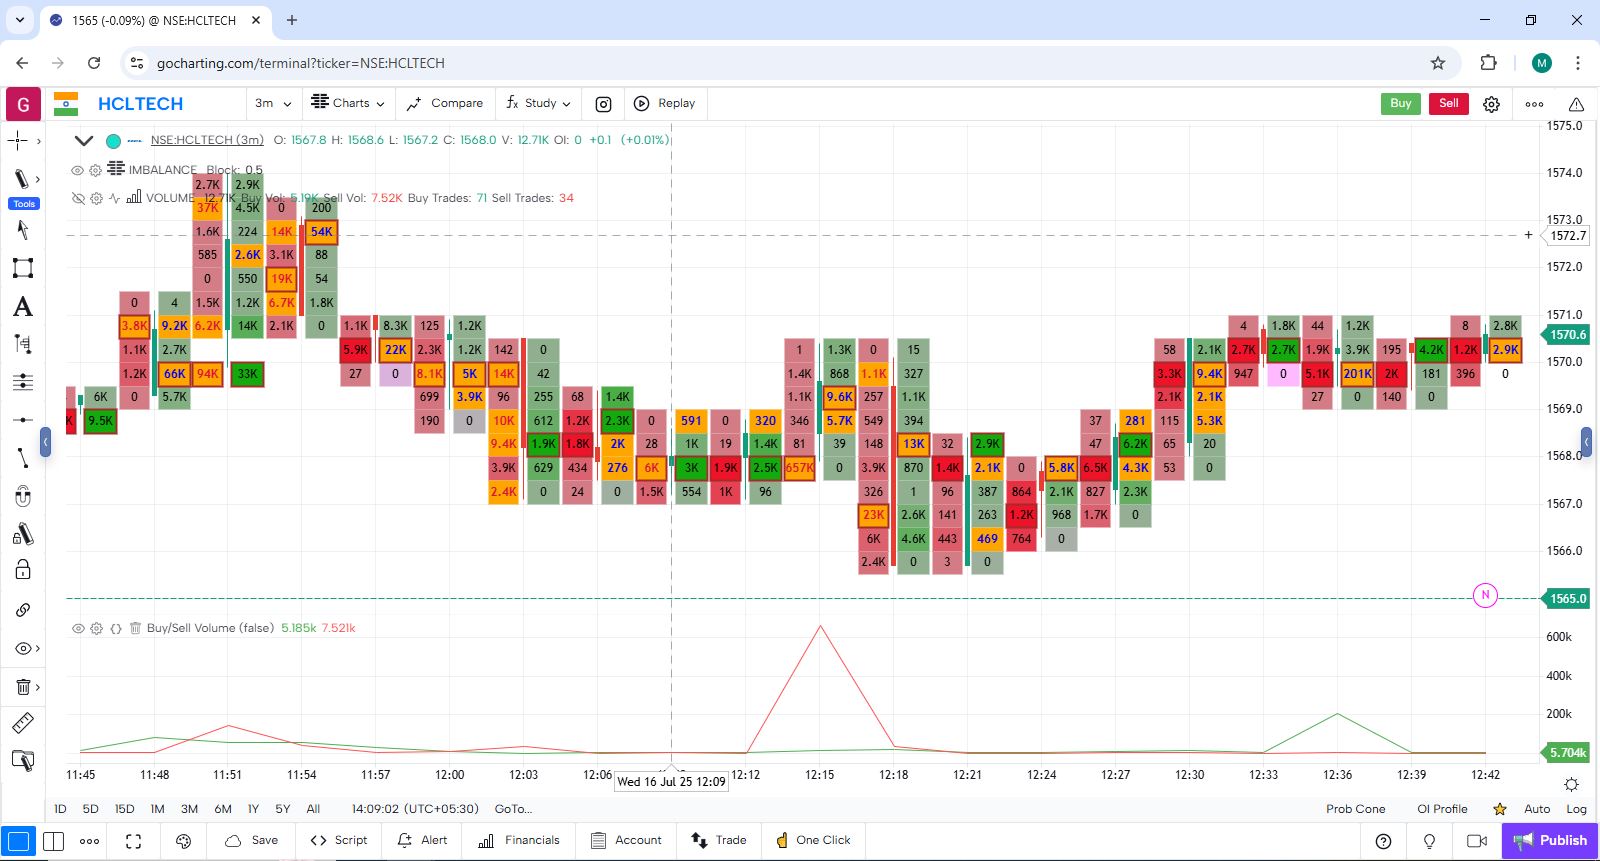Open the 3m timeframe dropdown
The image size is (1600, 861).
(x=272, y=104)
